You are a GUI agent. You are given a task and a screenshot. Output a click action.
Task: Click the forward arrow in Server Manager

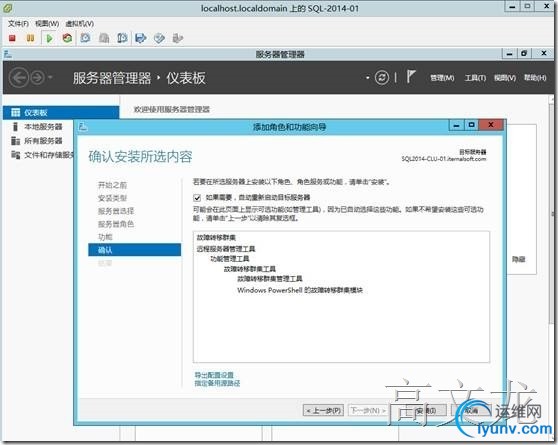(38, 77)
